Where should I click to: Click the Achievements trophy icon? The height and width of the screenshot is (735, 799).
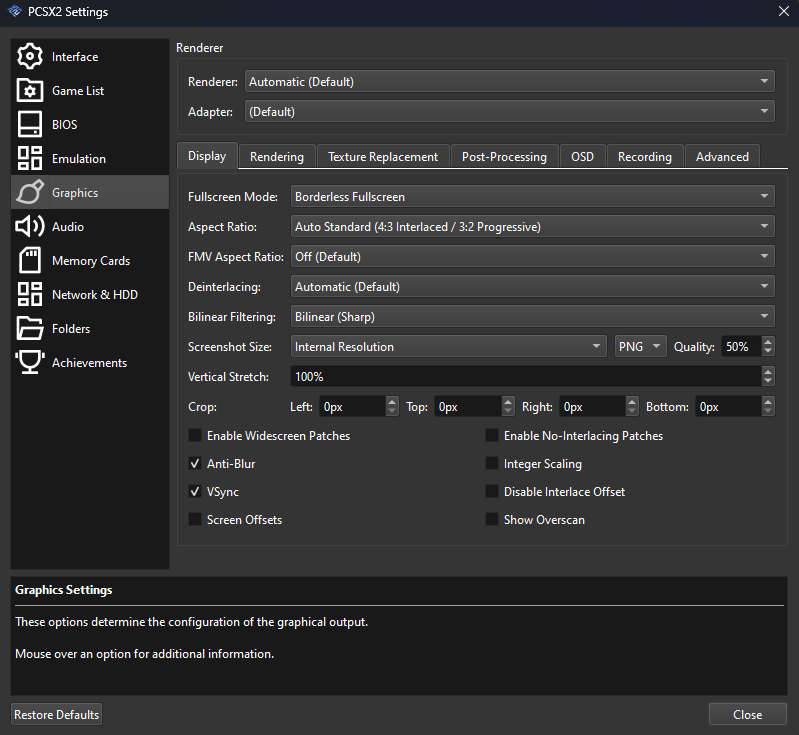[30, 362]
